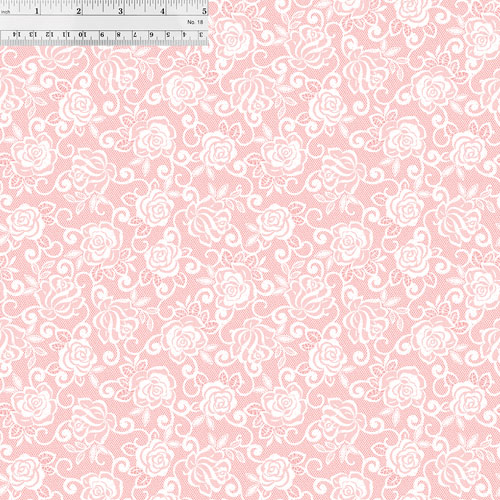Screen dimensions: 500x500
Task: Click the upside-down 7 on the centimeter scale
Action: click(135, 34)
